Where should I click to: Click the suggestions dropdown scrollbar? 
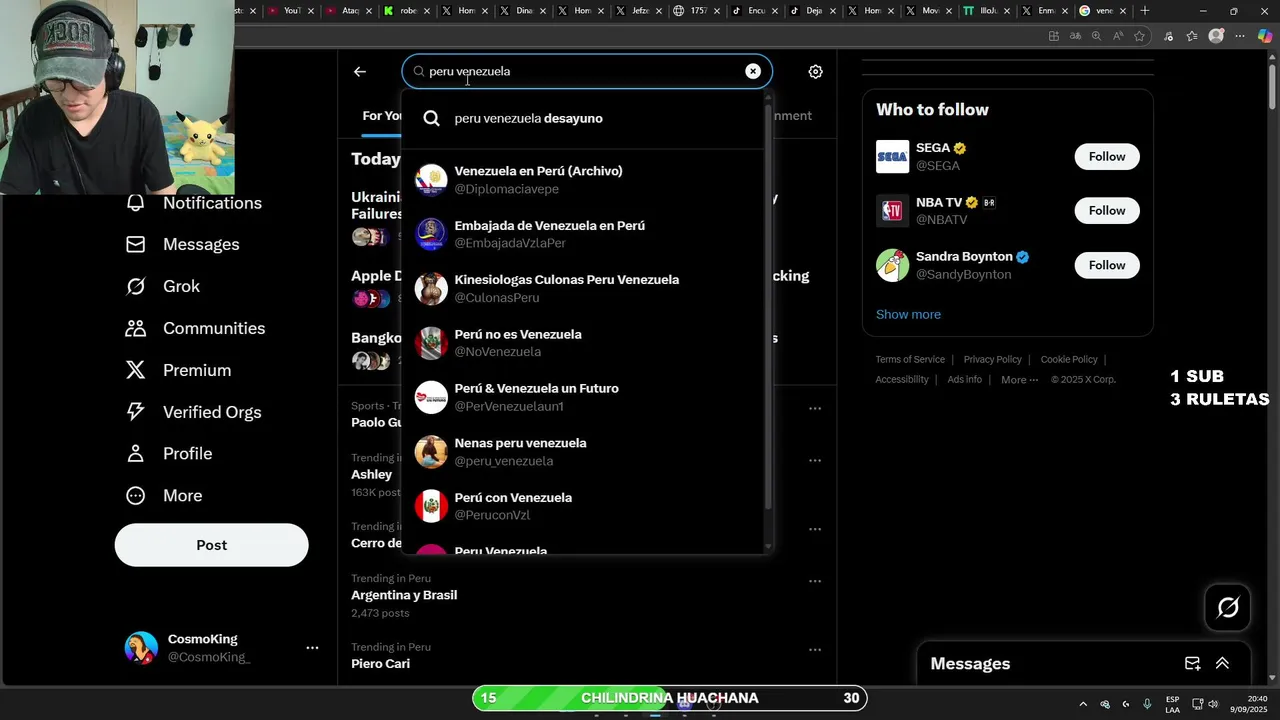pyautogui.click(x=768, y=305)
